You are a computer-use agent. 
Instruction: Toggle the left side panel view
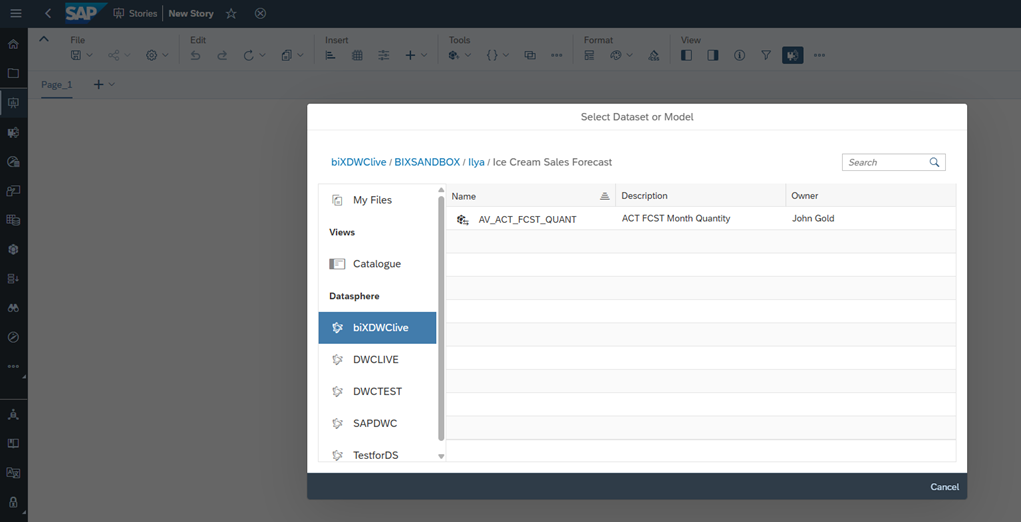(x=686, y=55)
